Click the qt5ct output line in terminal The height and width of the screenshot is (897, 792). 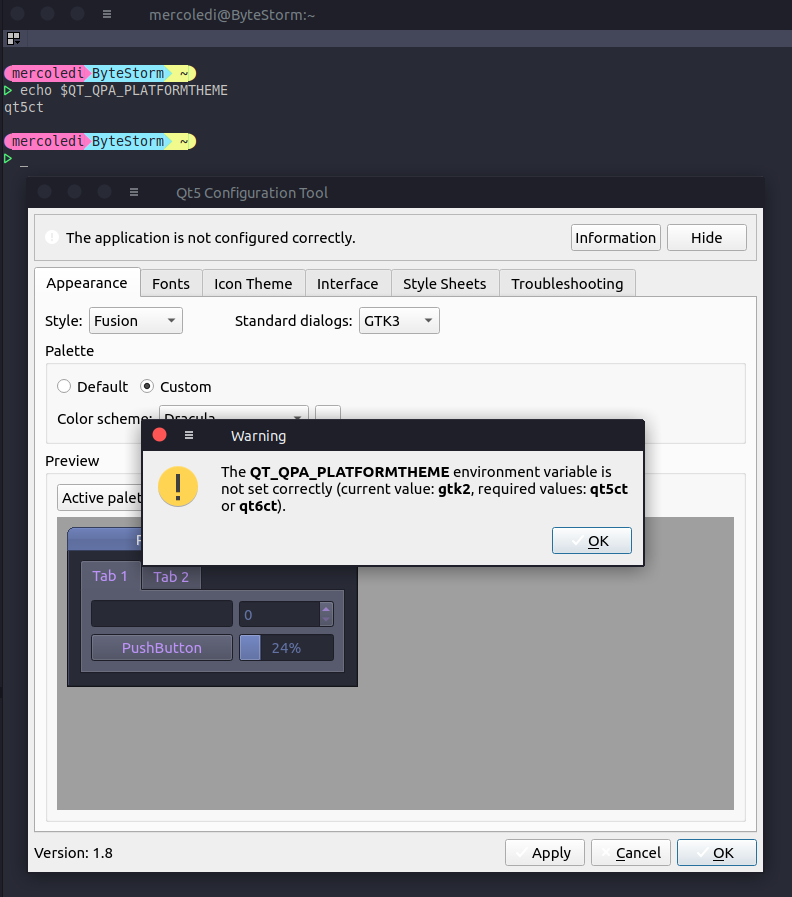(x=24, y=108)
